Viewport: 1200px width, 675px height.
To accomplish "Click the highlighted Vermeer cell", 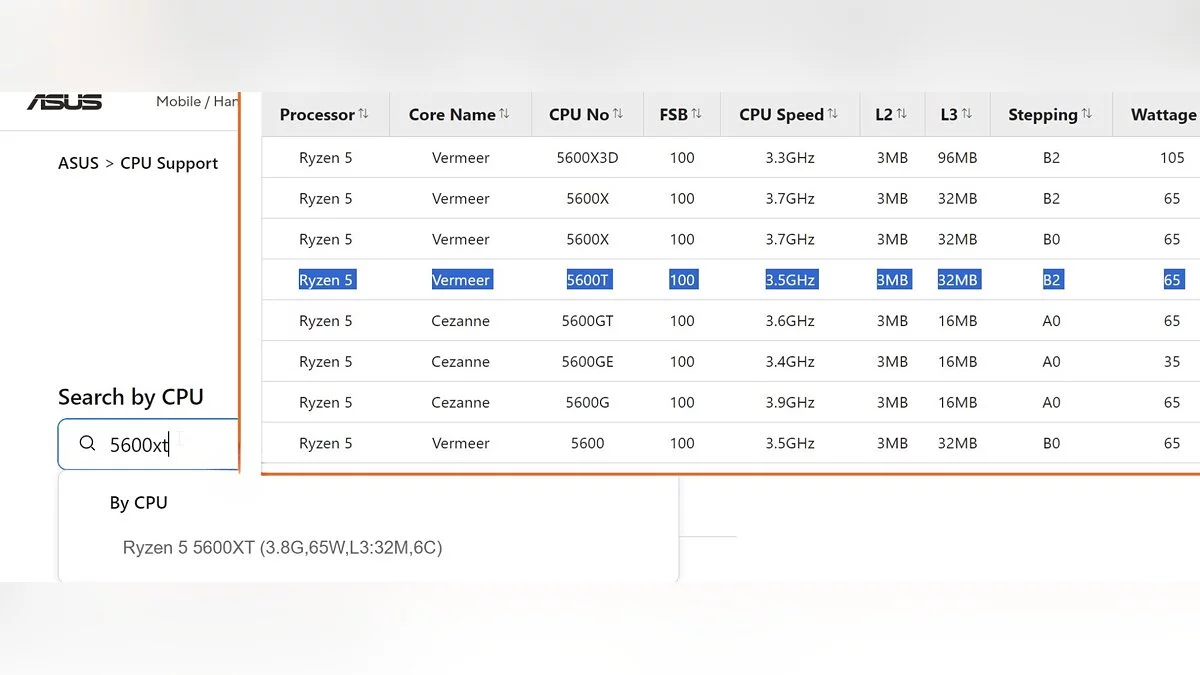I will 461,280.
